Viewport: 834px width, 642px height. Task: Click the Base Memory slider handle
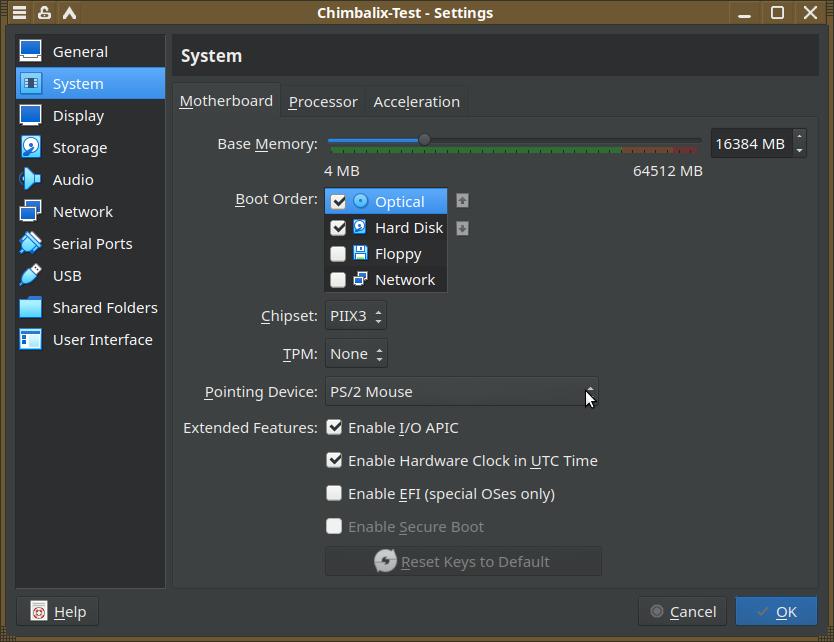[x=424, y=140]
